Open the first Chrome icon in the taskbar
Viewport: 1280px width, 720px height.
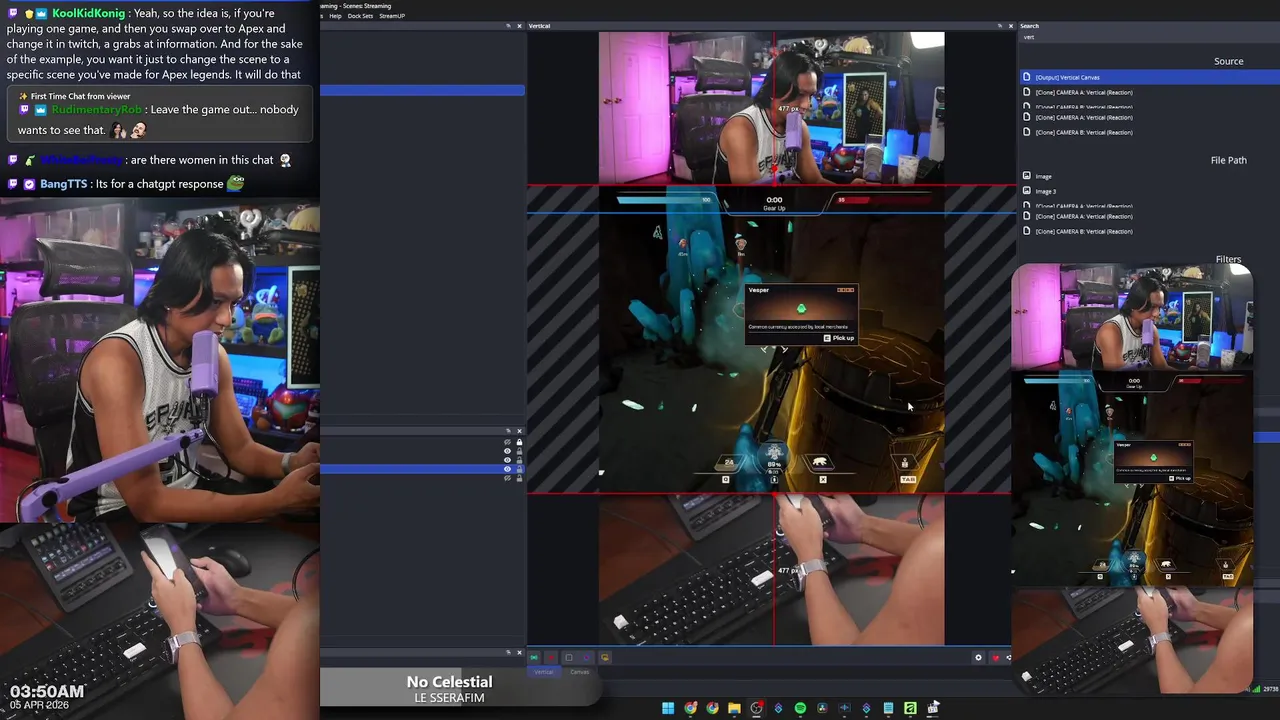[690, 708]
